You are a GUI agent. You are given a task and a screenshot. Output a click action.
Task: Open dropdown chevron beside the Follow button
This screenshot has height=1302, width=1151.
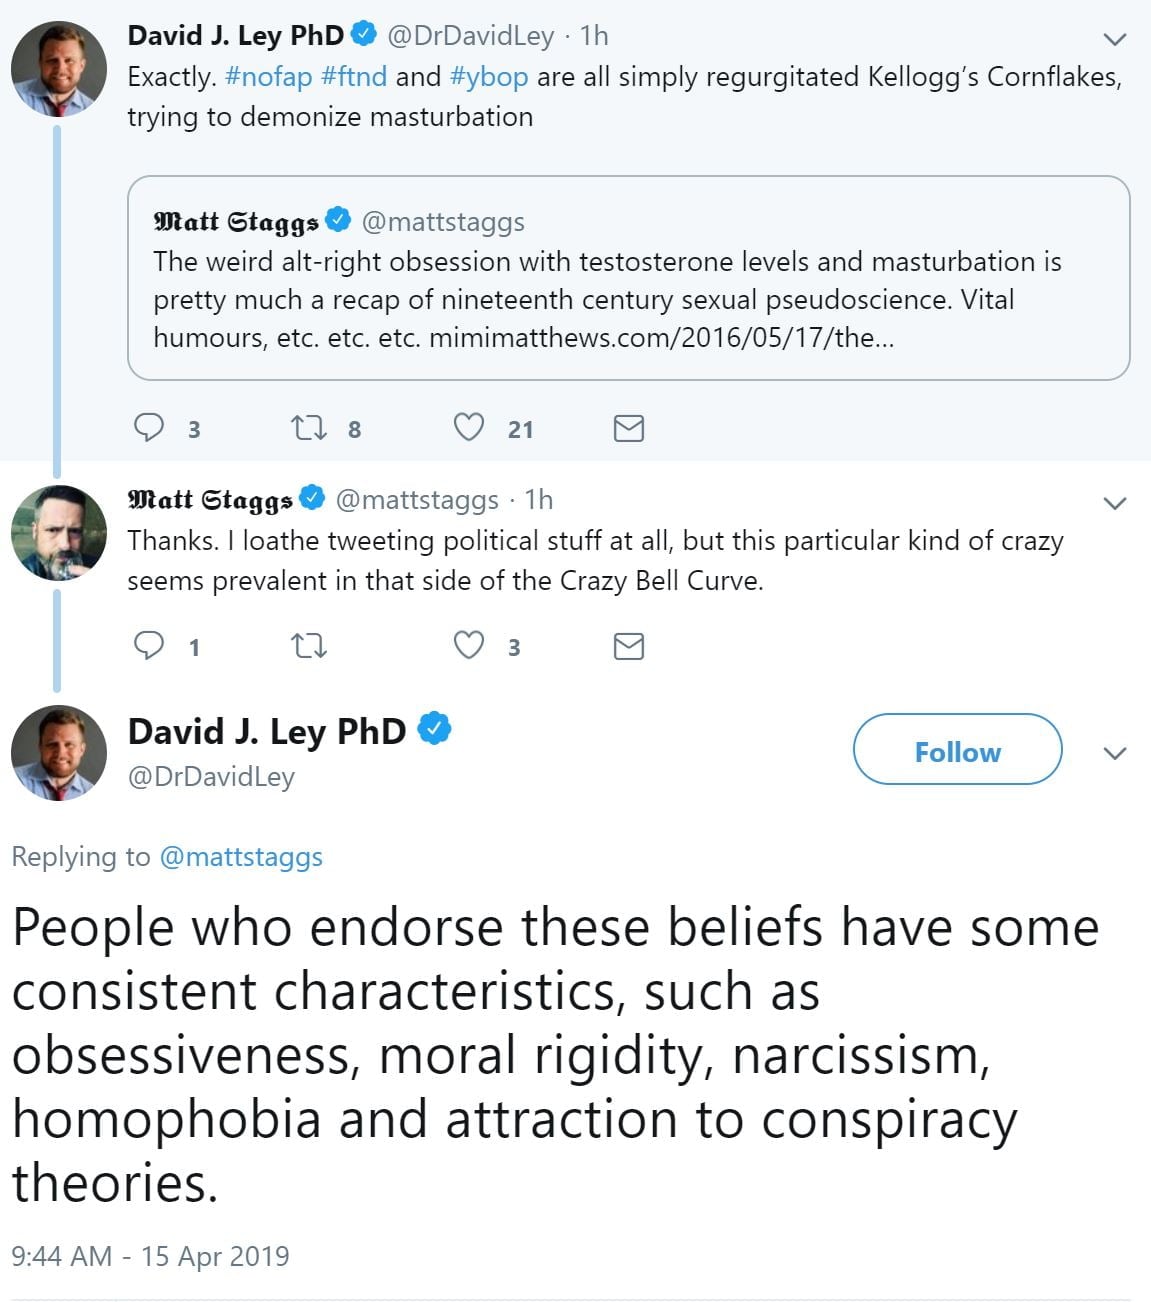coord(1114,753)
